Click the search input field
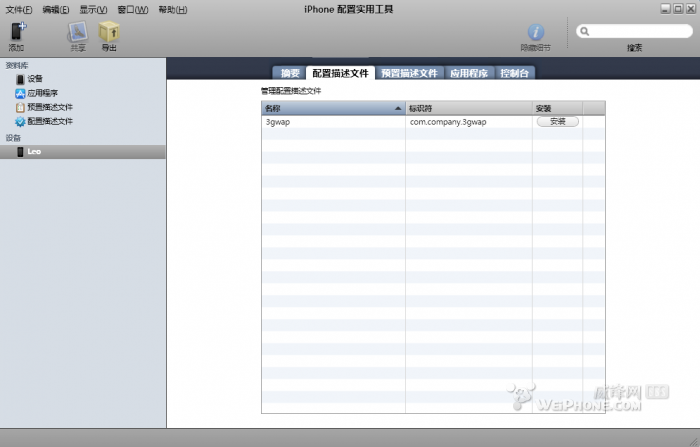 (634, 31)
